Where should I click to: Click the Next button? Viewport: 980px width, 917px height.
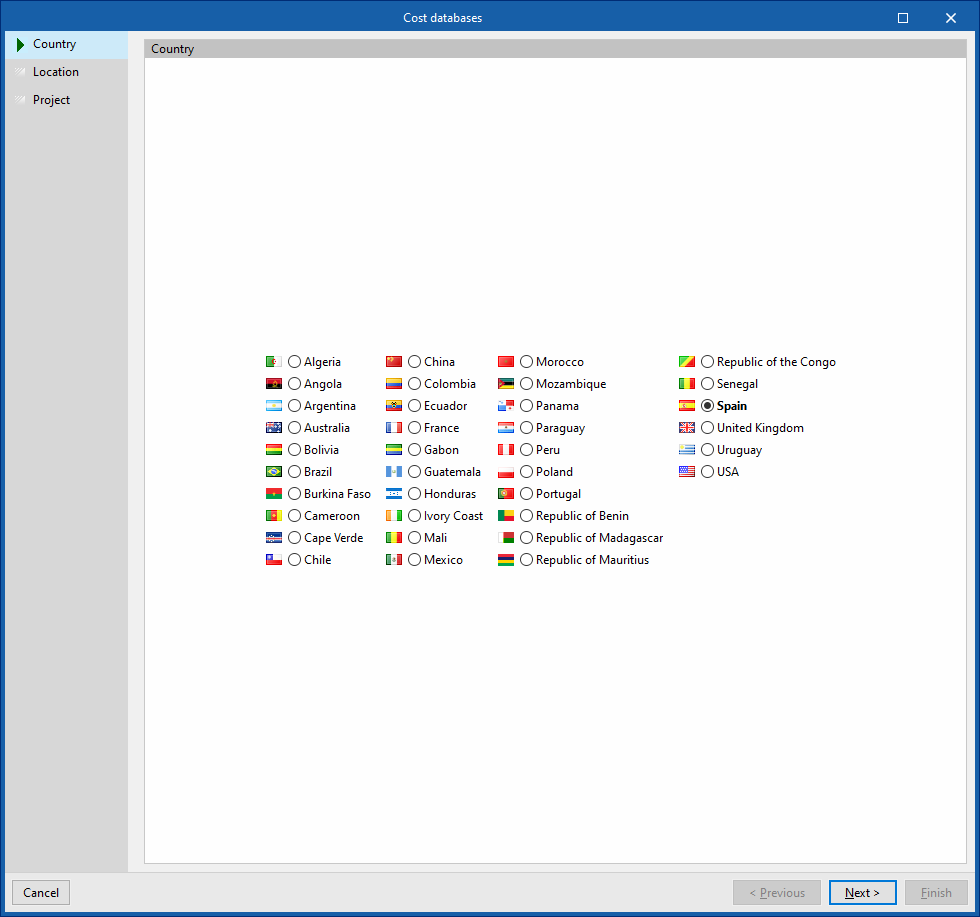(862, 893)
